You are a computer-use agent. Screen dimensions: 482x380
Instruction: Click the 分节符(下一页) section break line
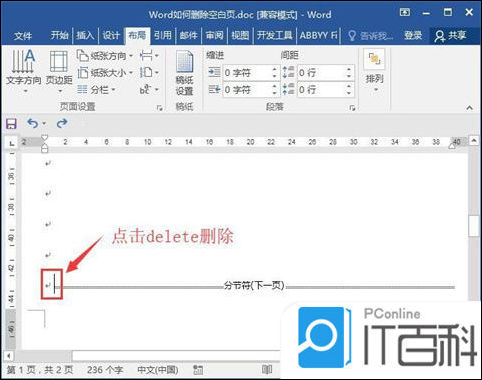[254, 286]
